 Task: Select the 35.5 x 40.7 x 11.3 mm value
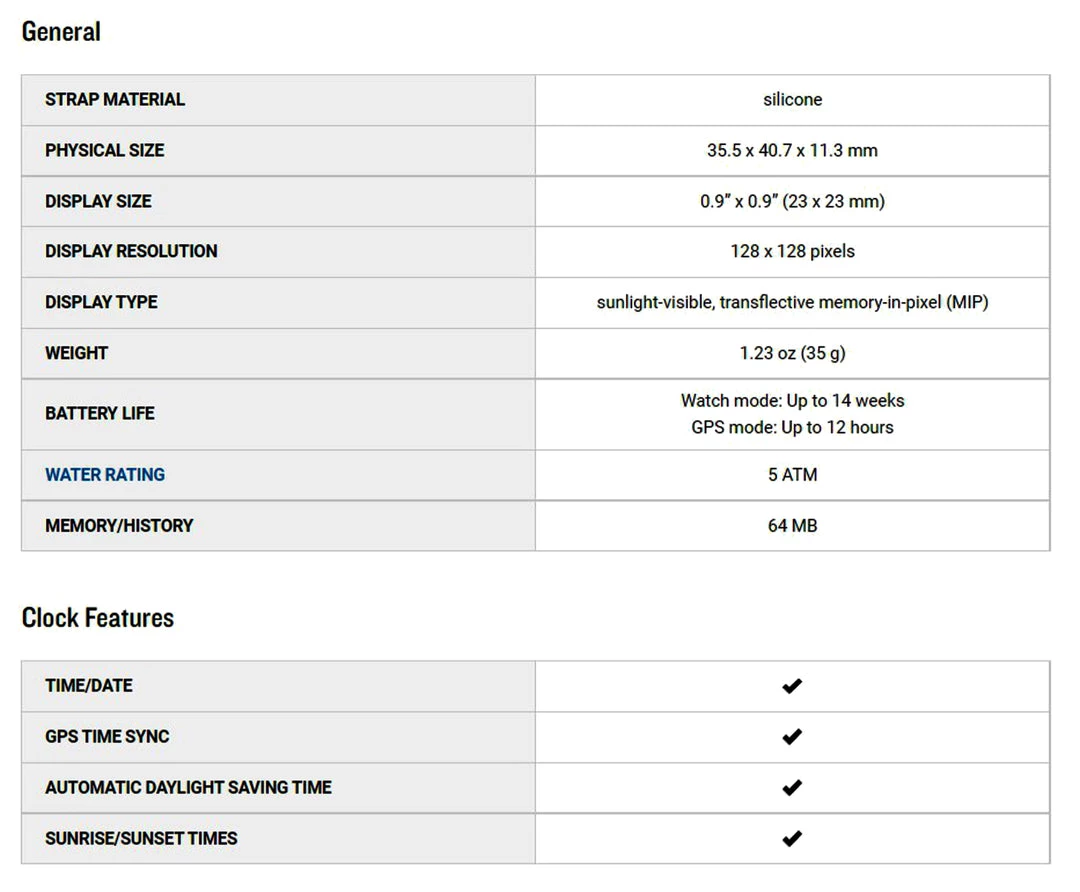(x=792, y=151)
